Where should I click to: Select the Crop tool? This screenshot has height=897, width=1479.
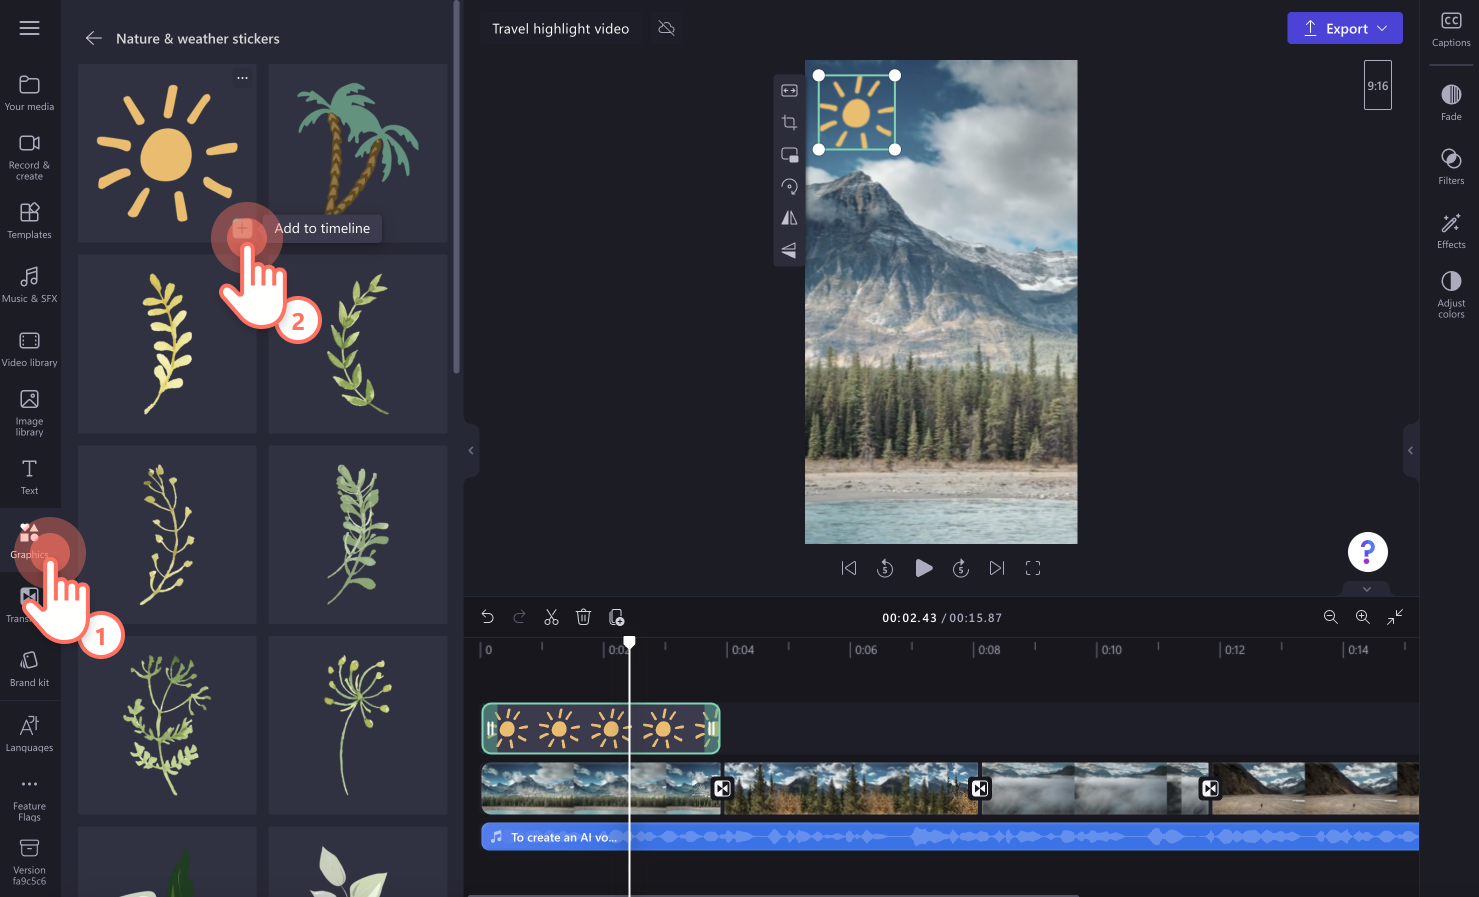(789, 122)
